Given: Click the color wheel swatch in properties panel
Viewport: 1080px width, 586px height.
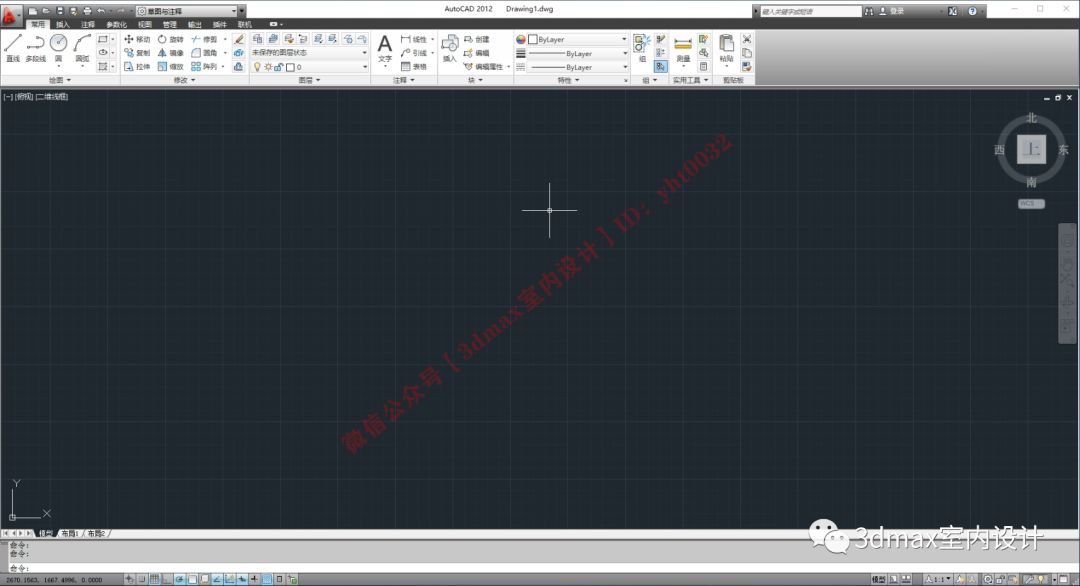Looking at the screenshot, I should click(x=521, y=39).
